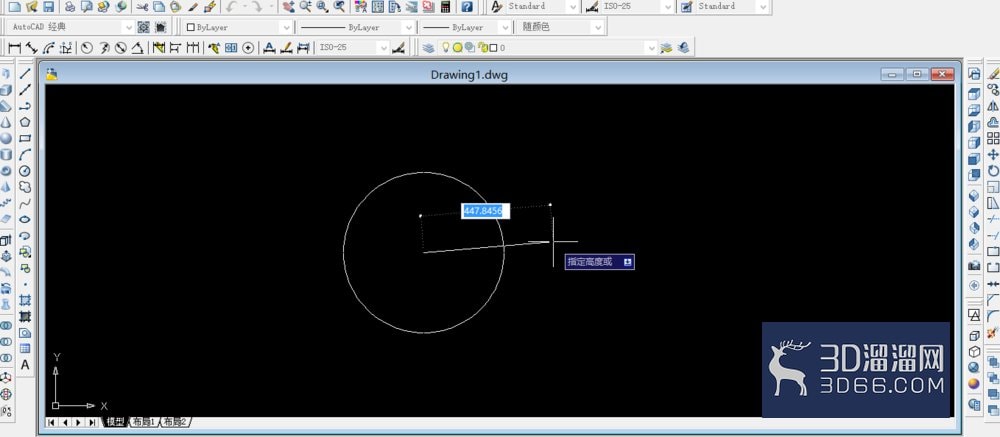The image size is (1000, 437).
Task: Toggle layer 0 lock icon
Action: pos(484,48)
